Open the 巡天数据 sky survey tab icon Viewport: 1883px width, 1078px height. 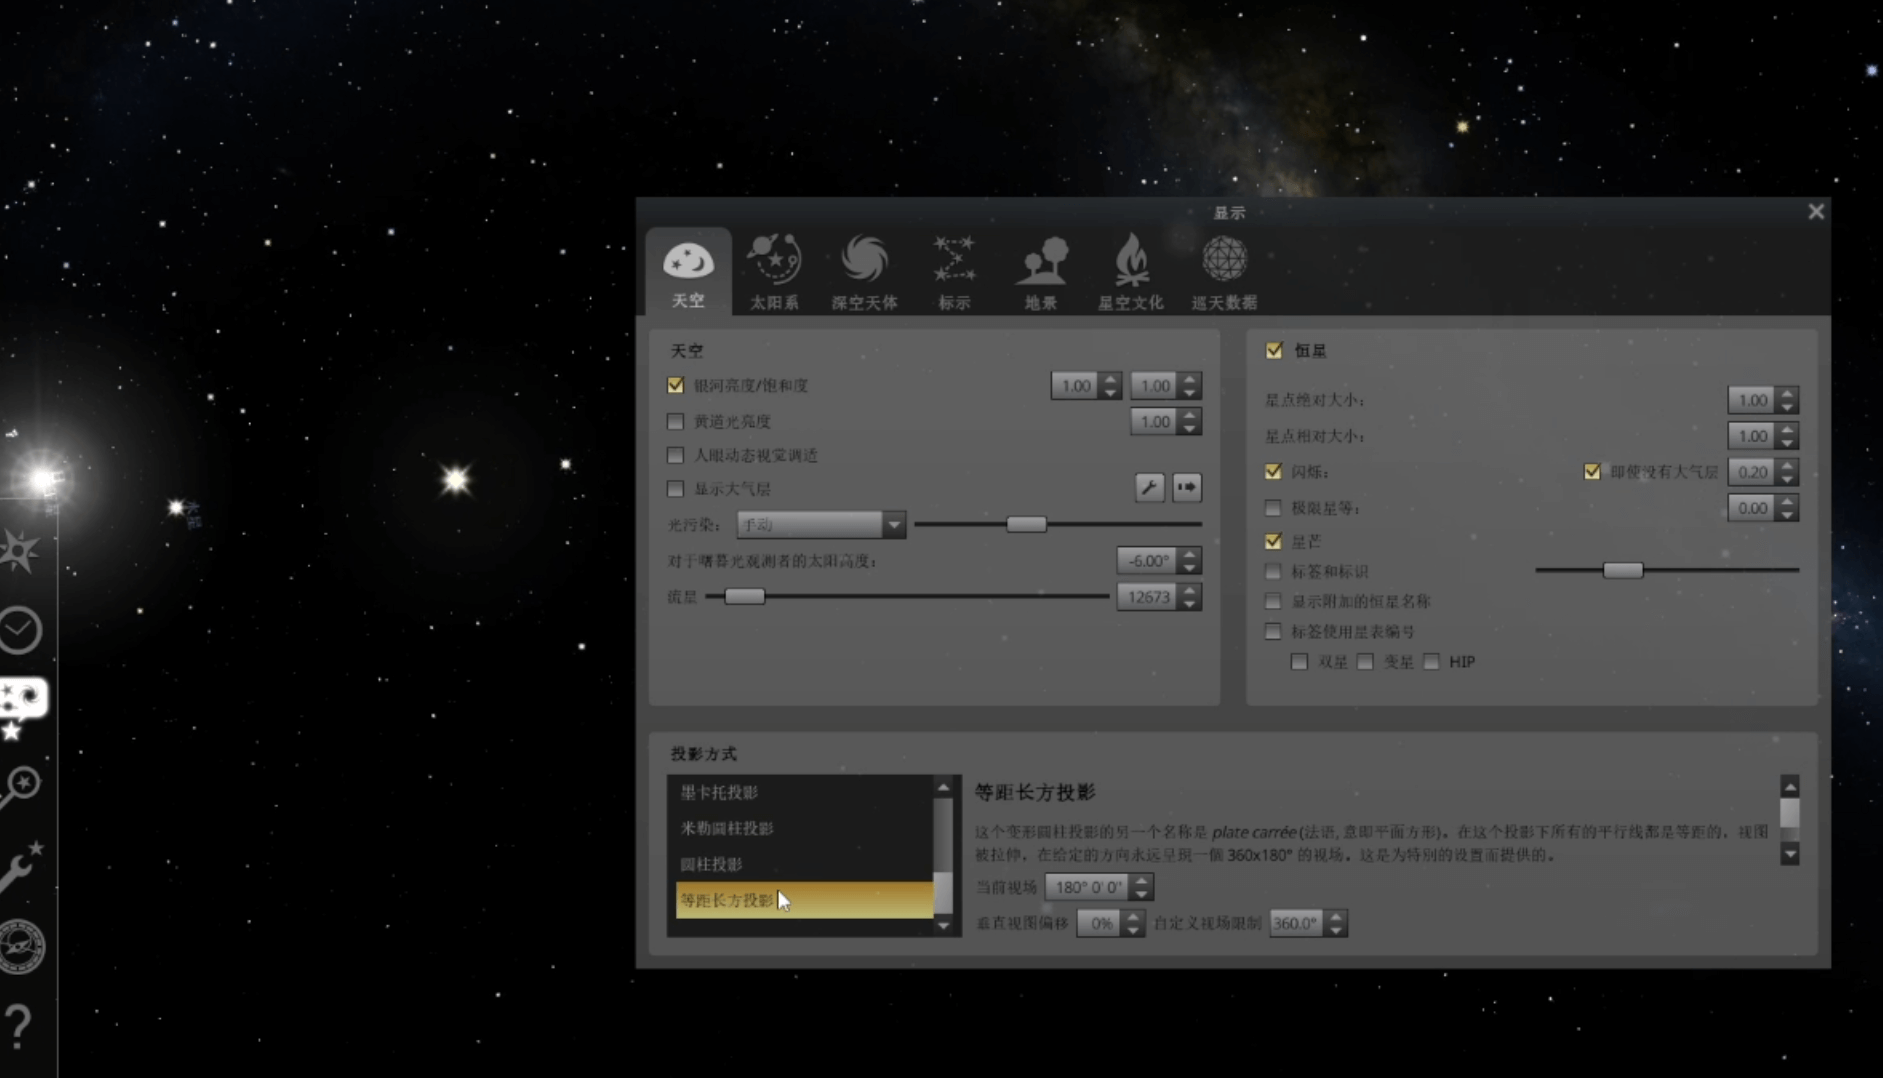point(1223,271)
